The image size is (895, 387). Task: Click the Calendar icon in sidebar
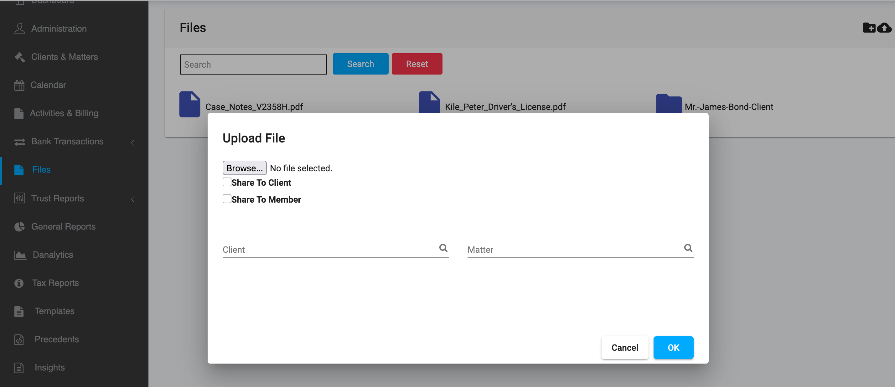pos(19,85)
